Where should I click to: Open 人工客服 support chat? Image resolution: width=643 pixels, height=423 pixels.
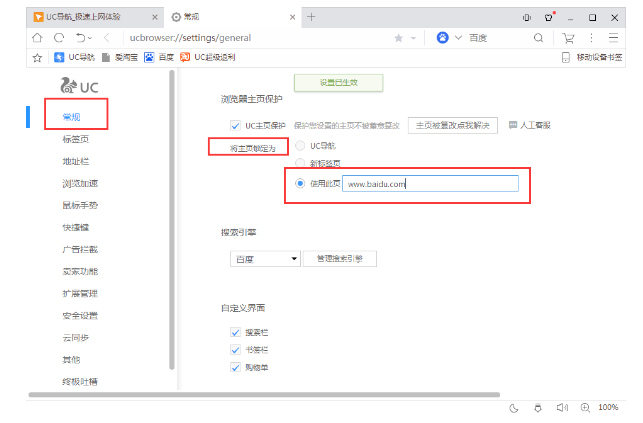[x=530, y=125]
